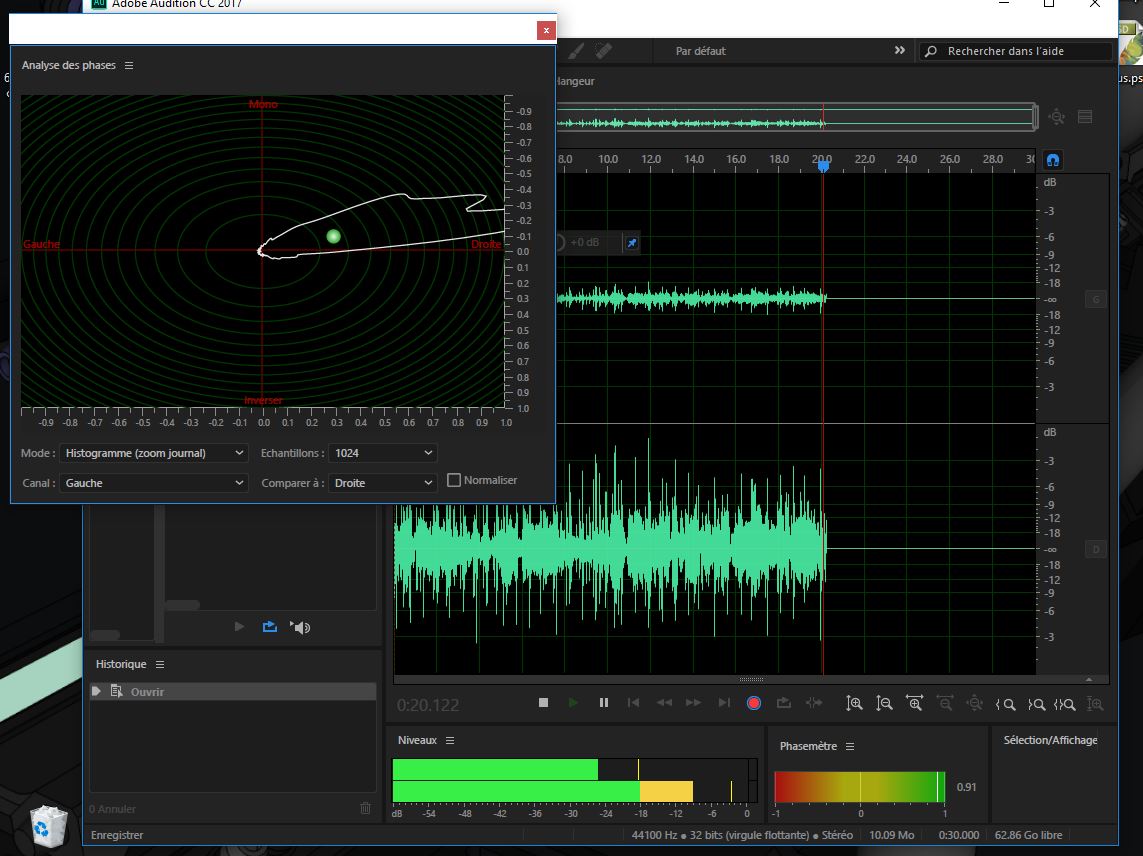1143x856 pixels.
Task: Click the zoom in amplitude icon
Action: (854, 703)
